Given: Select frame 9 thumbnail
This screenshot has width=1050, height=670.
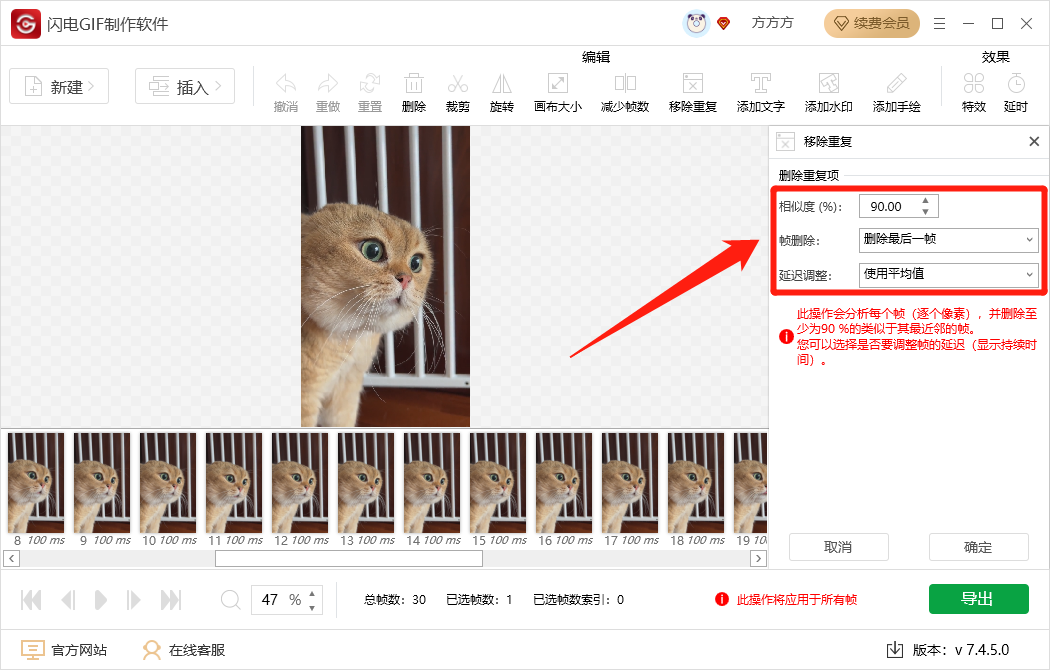Looking at the screenshot, I should 102,483.
